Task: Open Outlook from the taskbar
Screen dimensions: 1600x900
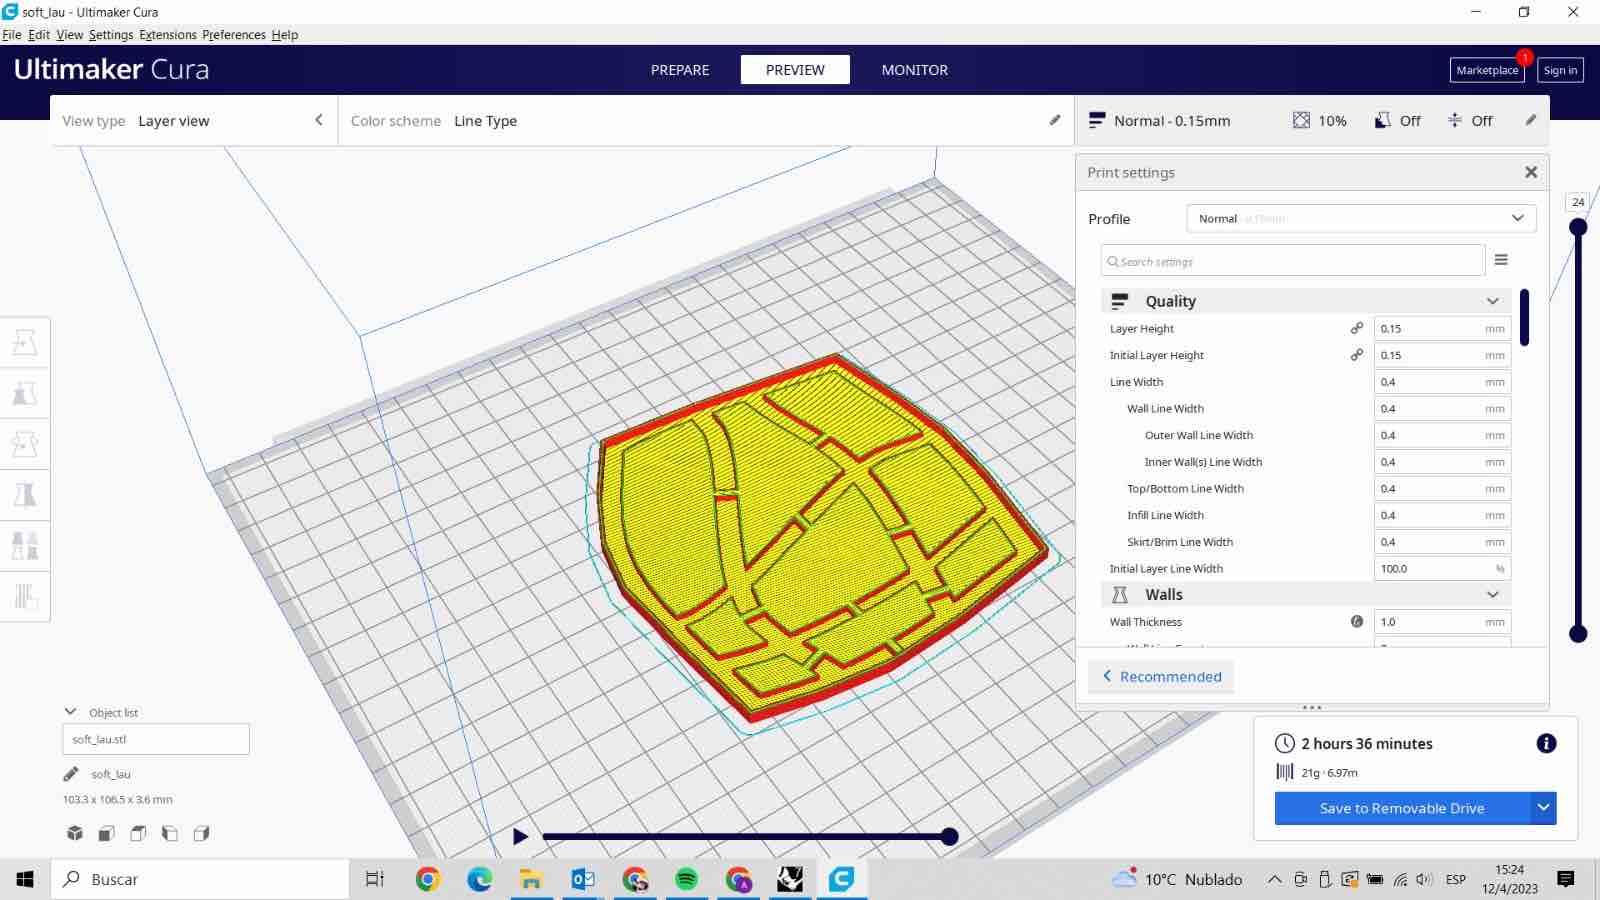Action: click(x=582, y=879)
